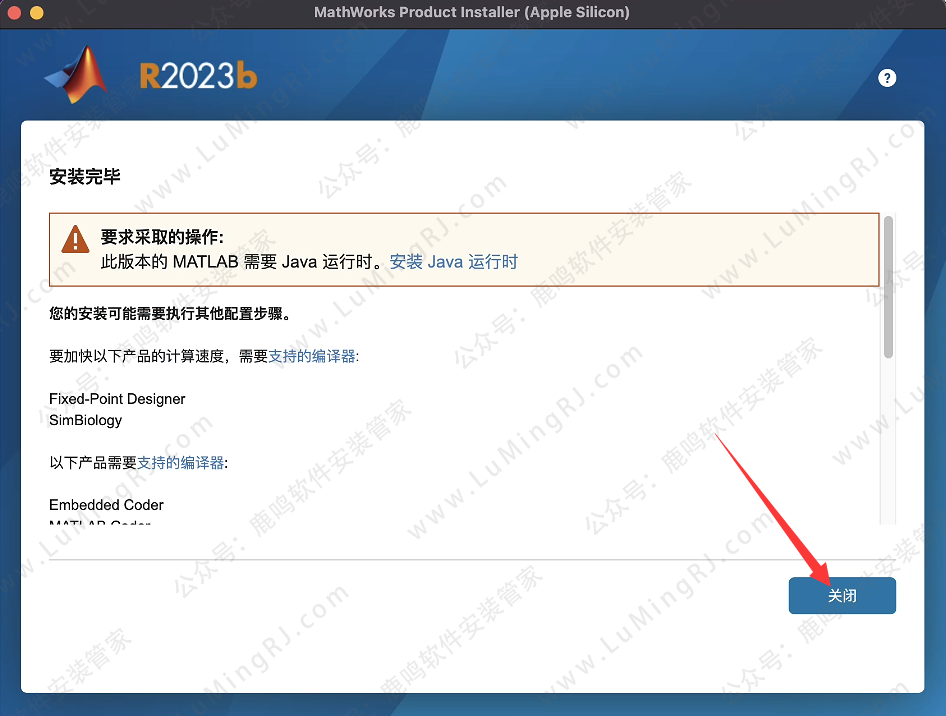This screenshot has width=946, height=716.
Task: Click the 安装完毕 heading
Action: tap(85, 177)
